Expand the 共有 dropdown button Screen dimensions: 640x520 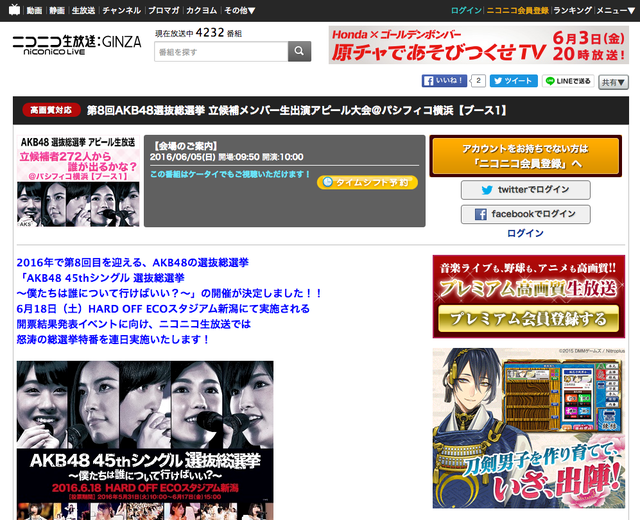613,82
